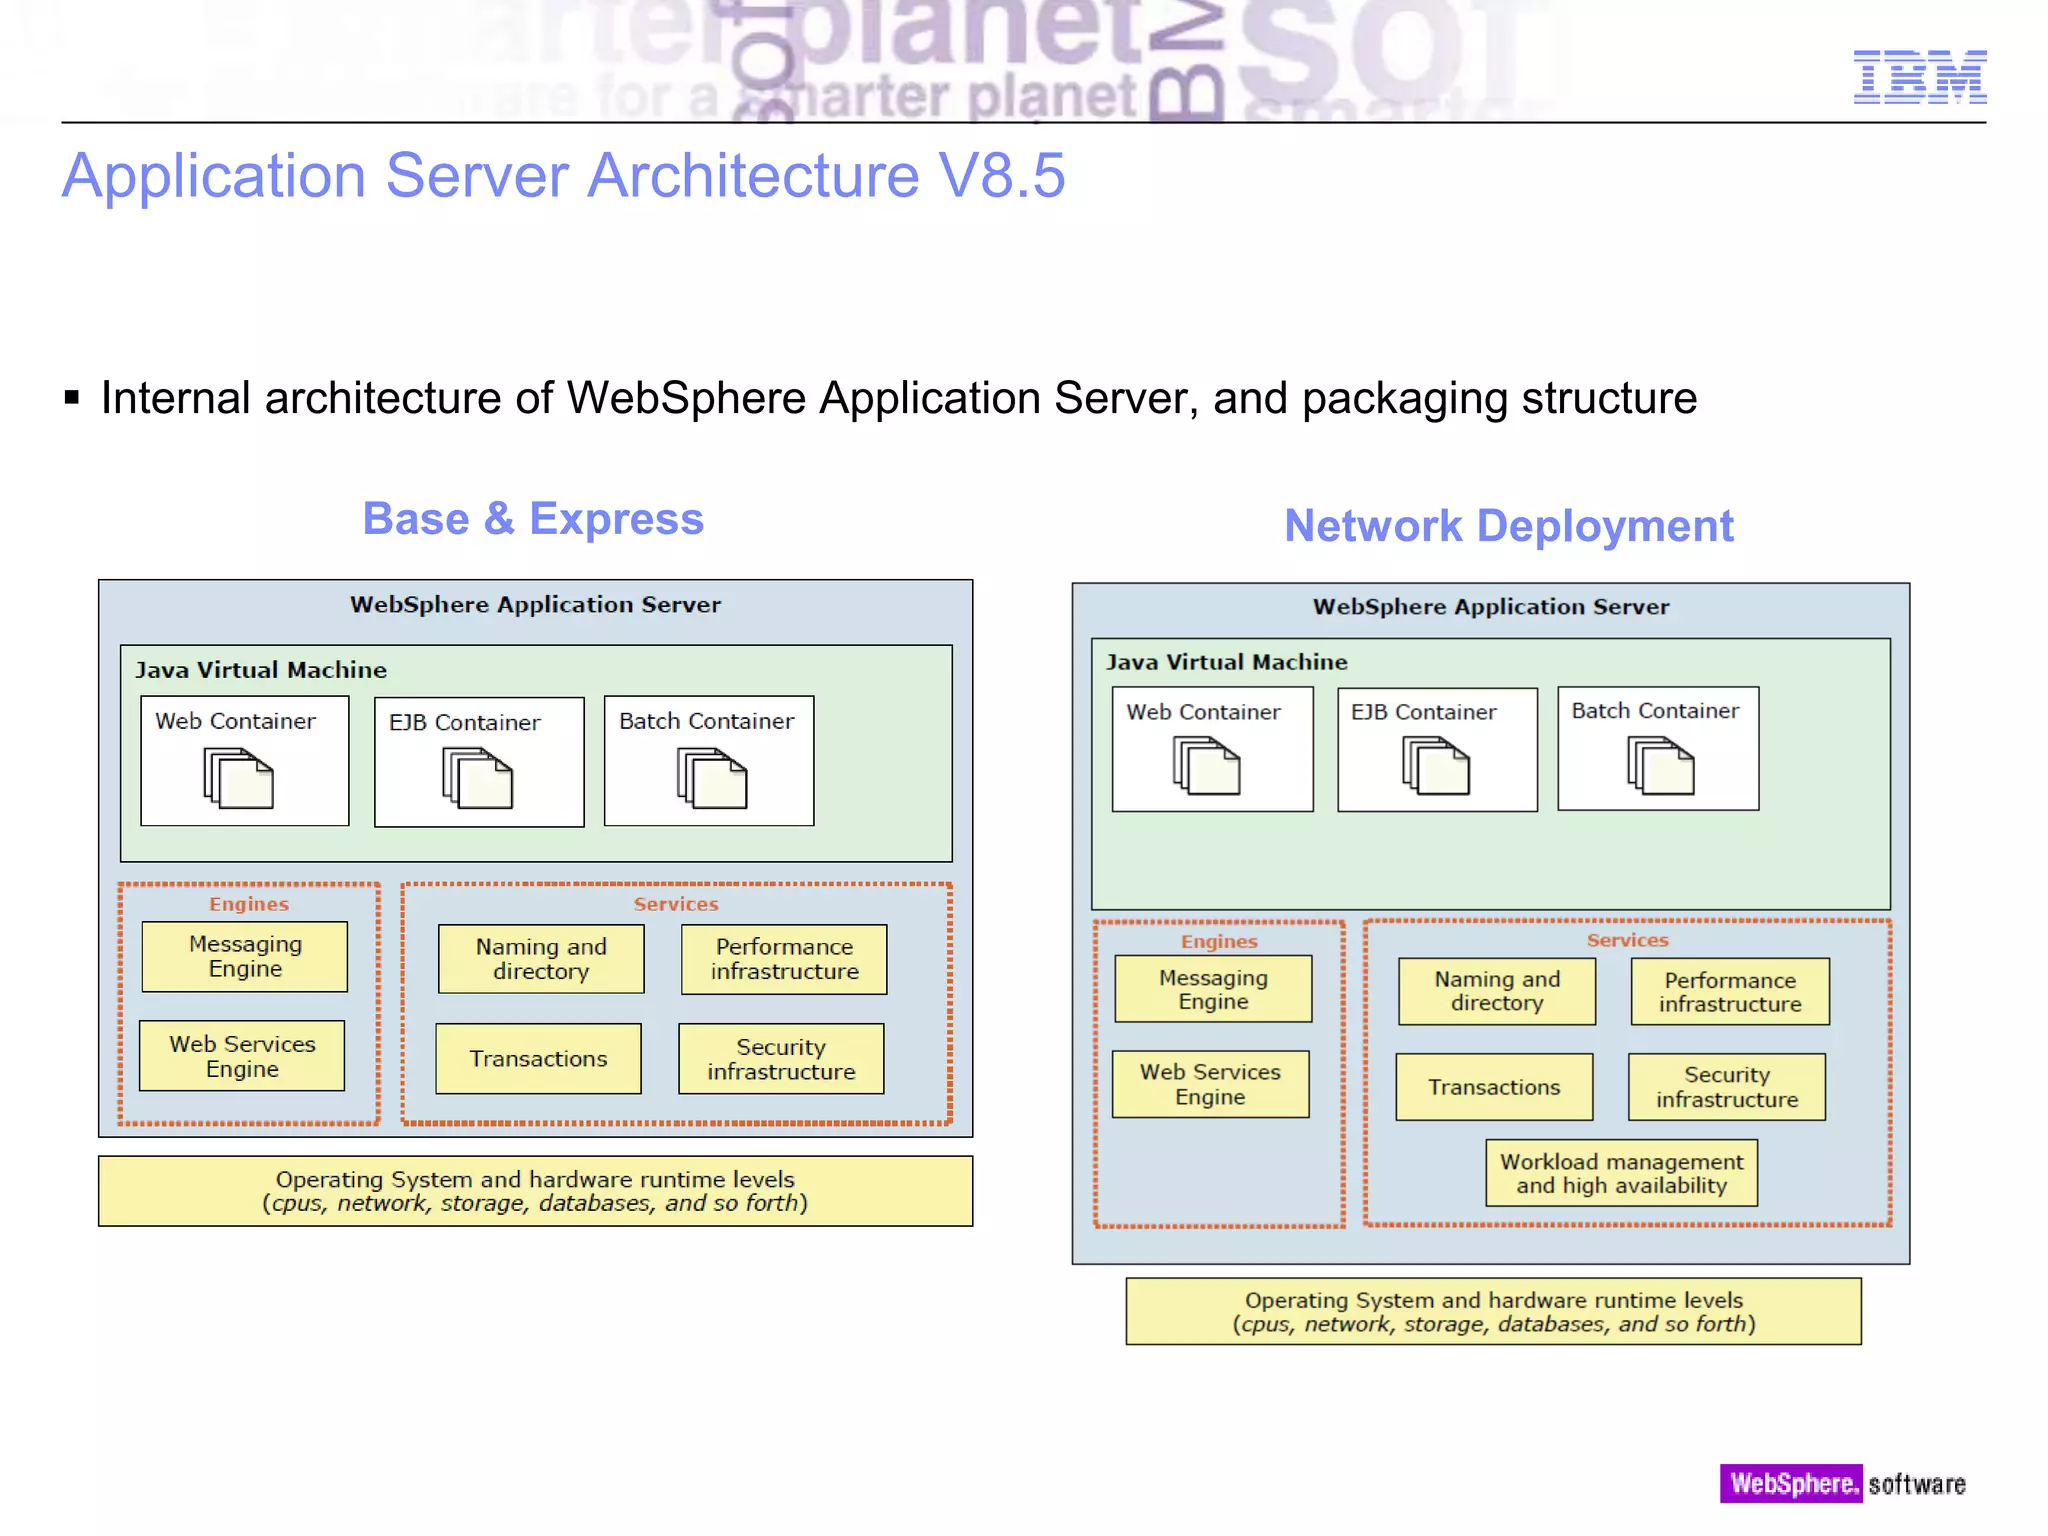Click document icon in Network Deployment EJB Container
The width and height of the screenshot is (2048, 1536).
point(1435,766)
